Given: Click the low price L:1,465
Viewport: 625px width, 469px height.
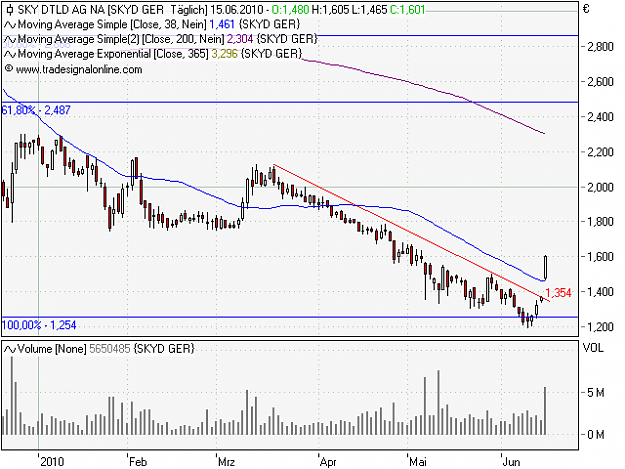Looking at the screenshot, I should (369, 10).
